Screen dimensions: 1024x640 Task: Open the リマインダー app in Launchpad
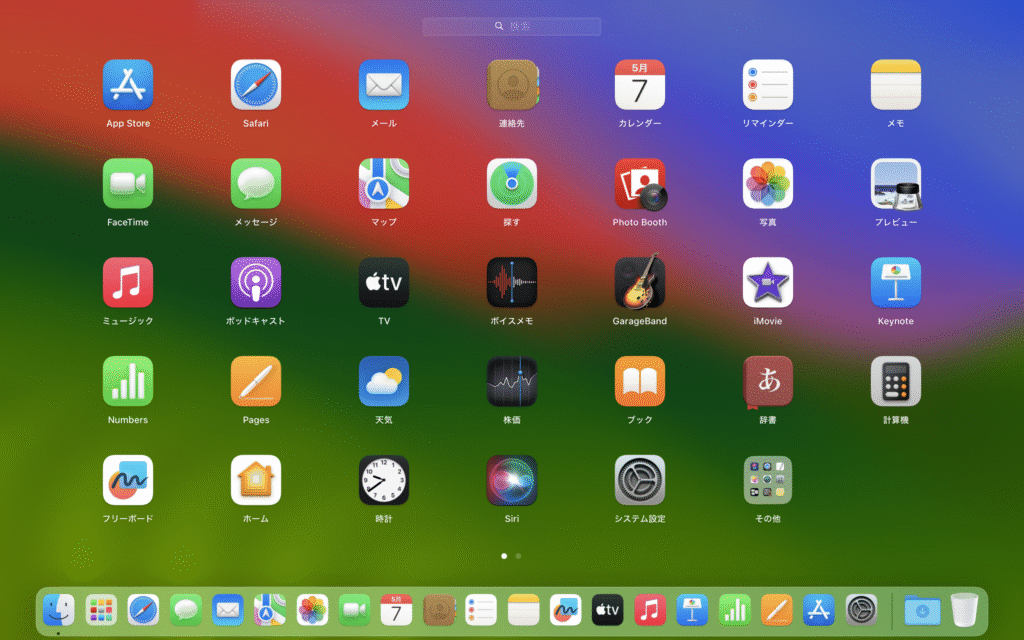[768, 85]
